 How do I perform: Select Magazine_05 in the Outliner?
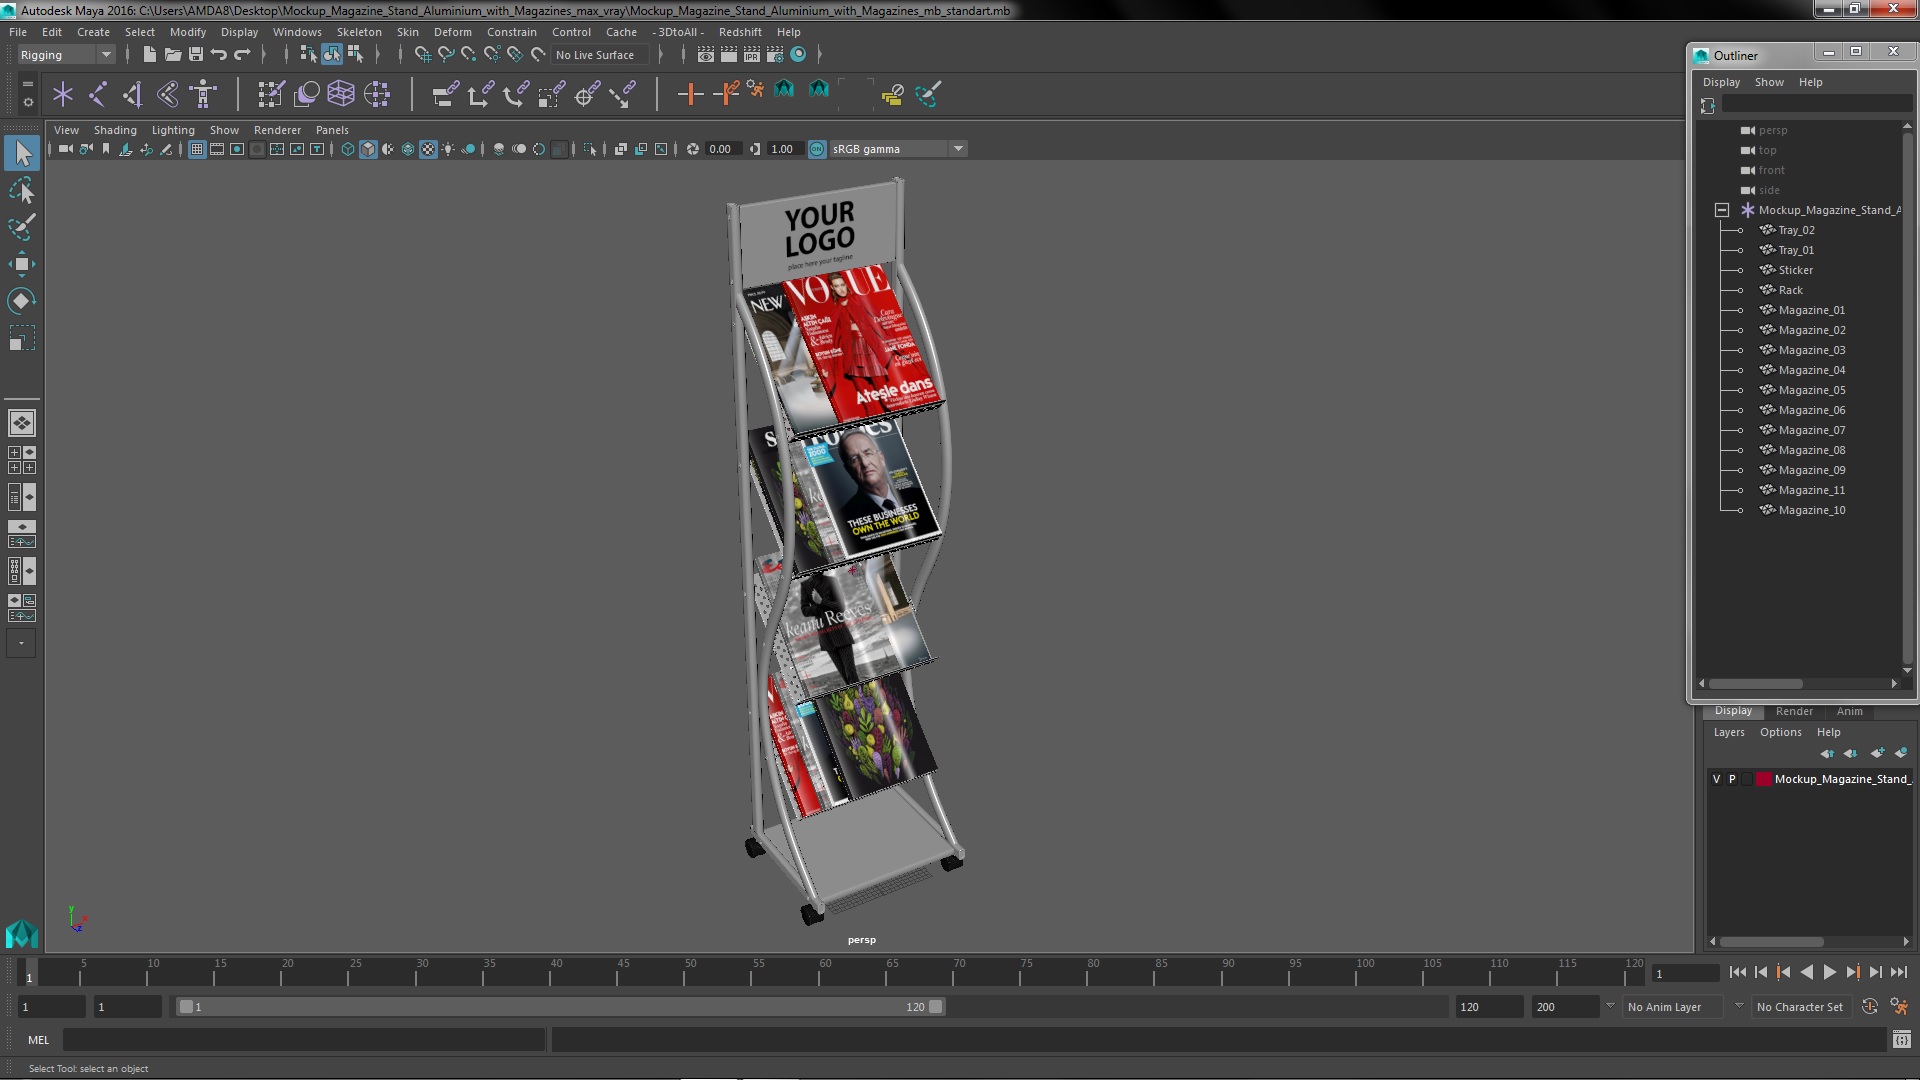(1811, 390)
